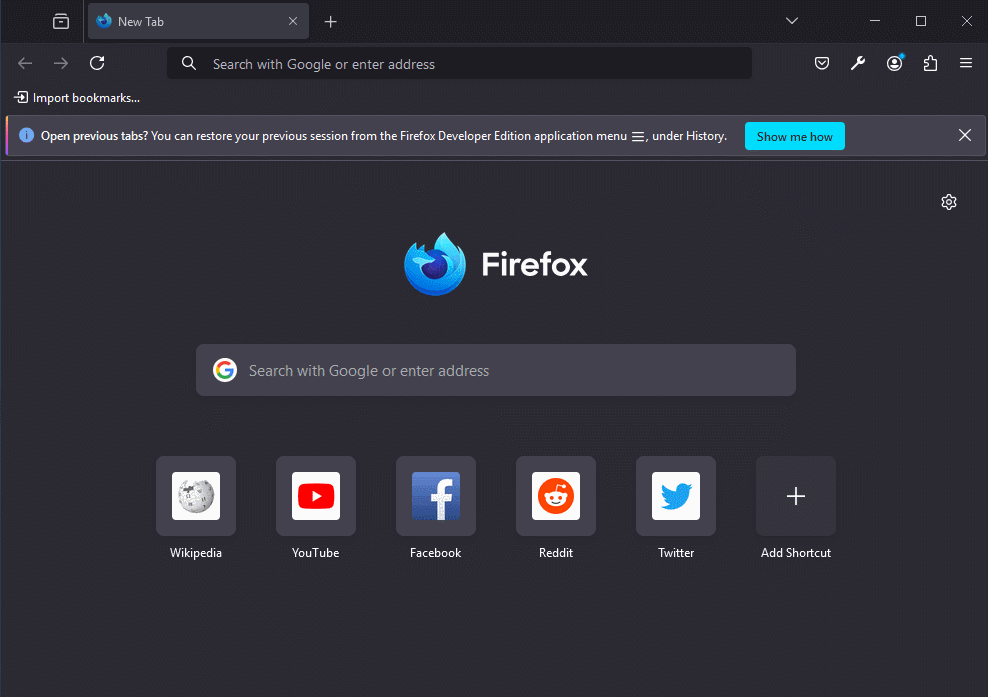
Task: Open the Reddit shortcut tile
Action: coord(556,496)
